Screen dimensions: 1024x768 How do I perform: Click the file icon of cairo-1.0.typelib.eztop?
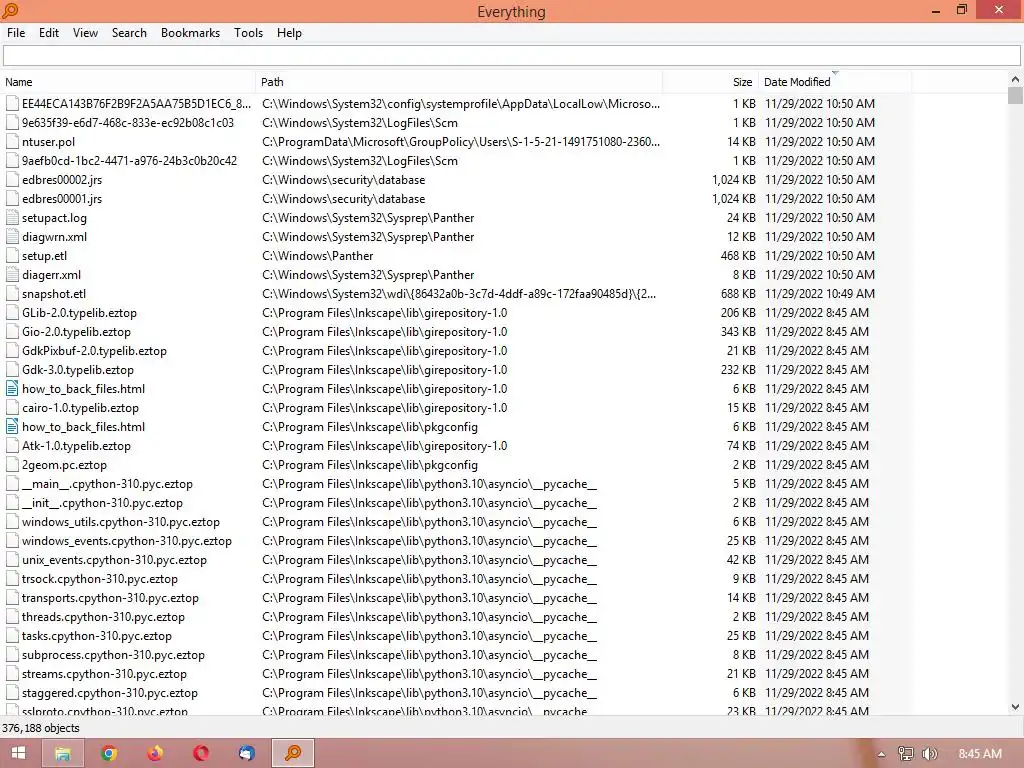coord(12,408)
